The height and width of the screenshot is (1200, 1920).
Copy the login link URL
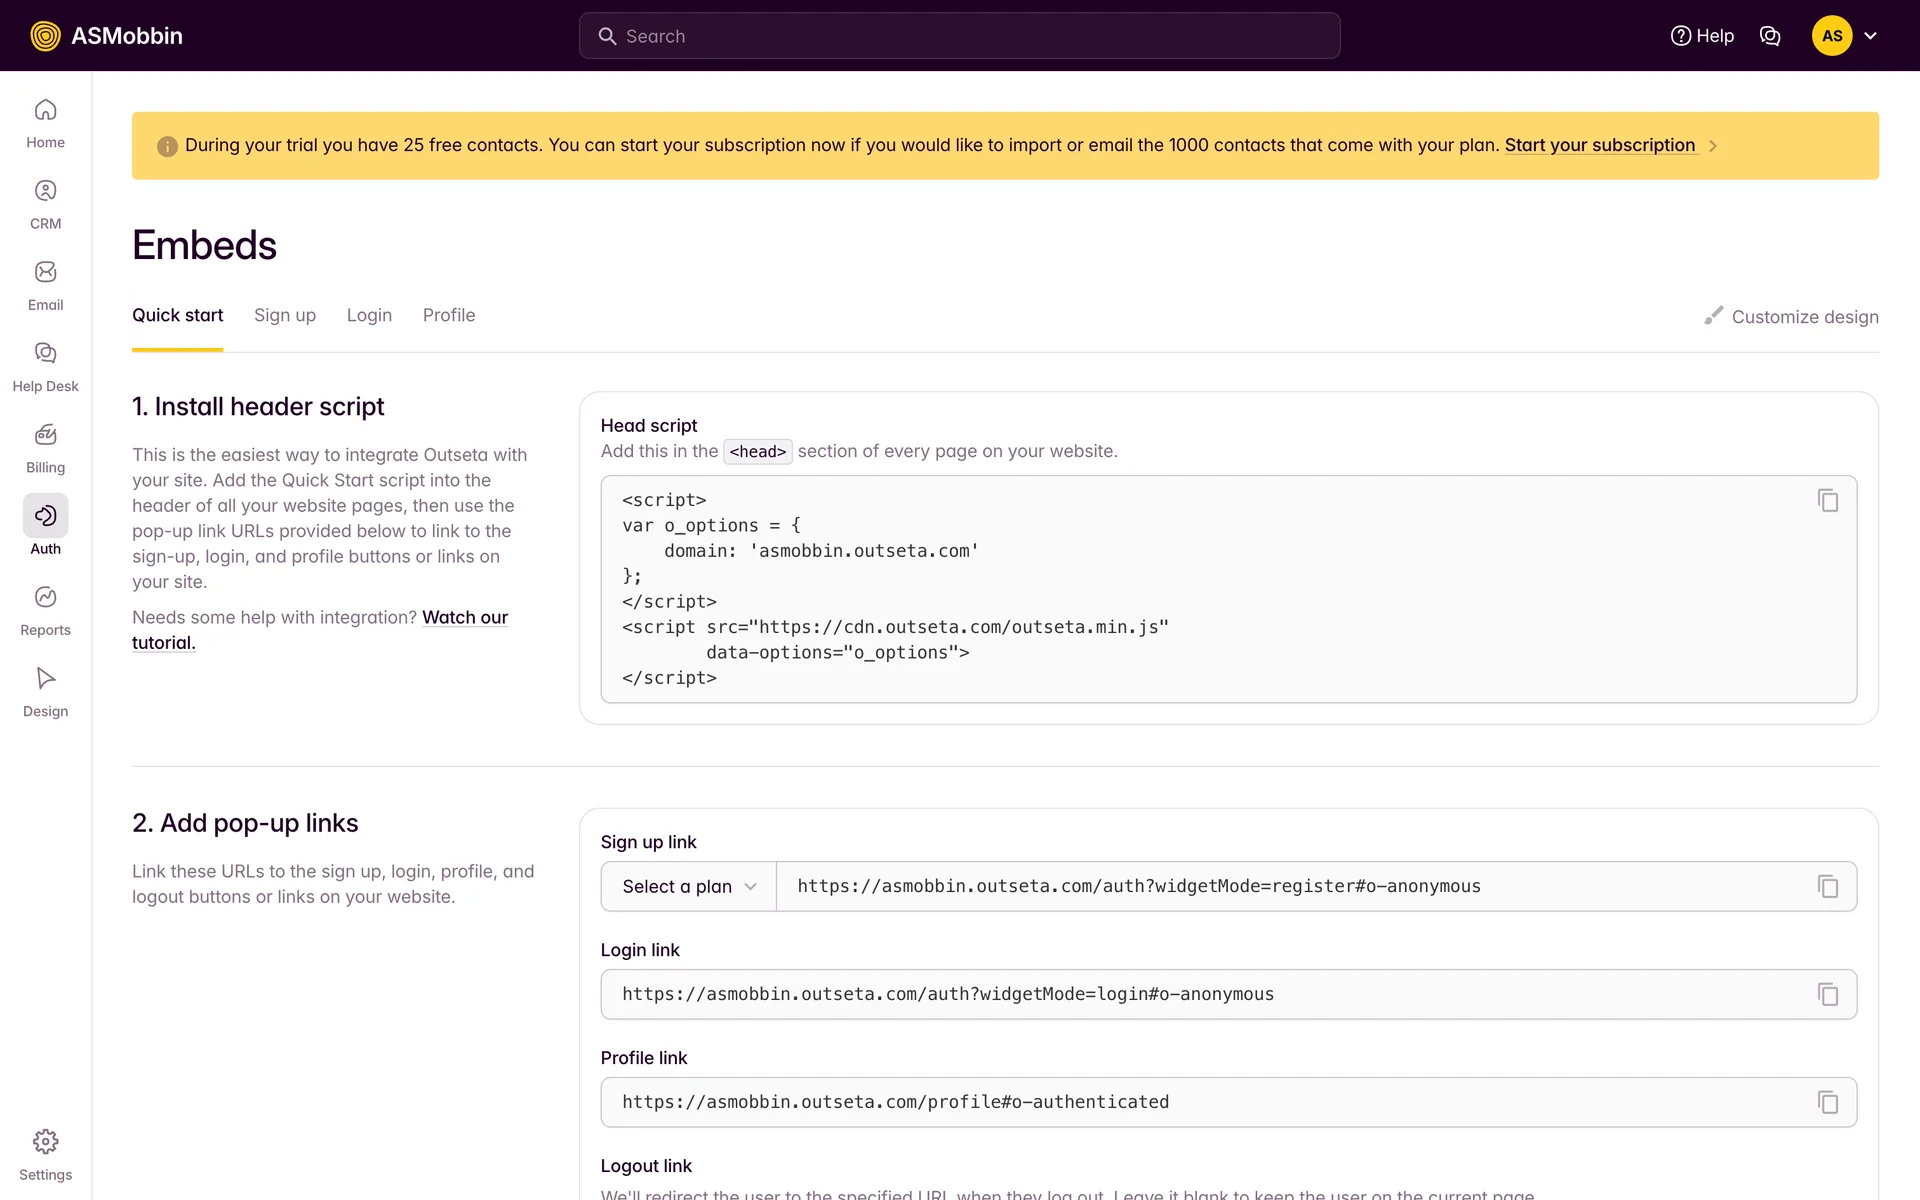[1827, 994]
